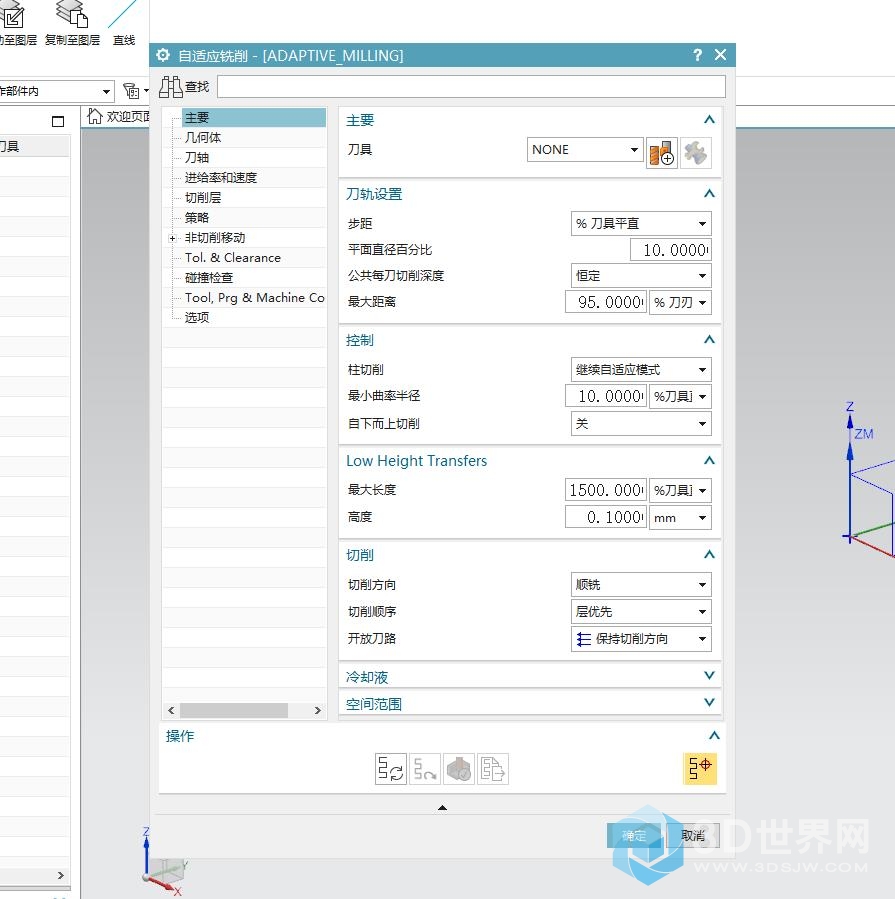Open the 自下而上切削 dropdown
The width and height of the screenshot is (895, 899).
[x=640, y=424]
